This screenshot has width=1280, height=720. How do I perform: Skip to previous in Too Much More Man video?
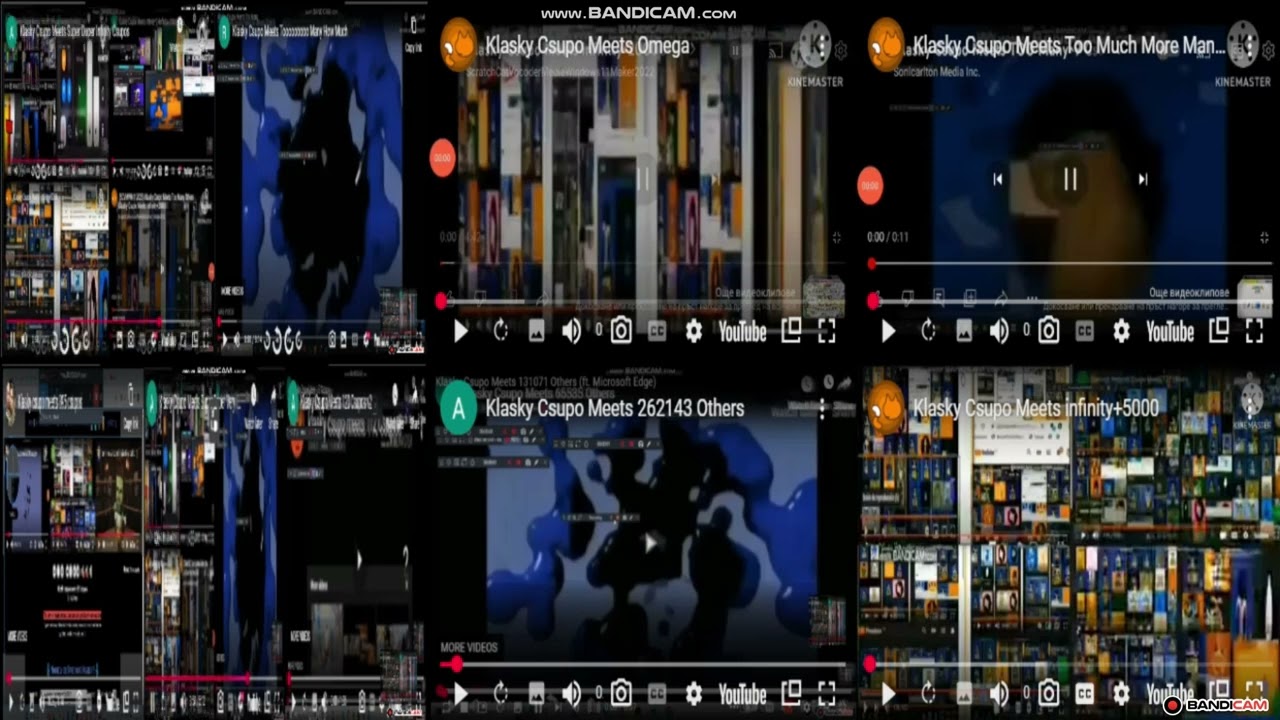coord(997,179)
